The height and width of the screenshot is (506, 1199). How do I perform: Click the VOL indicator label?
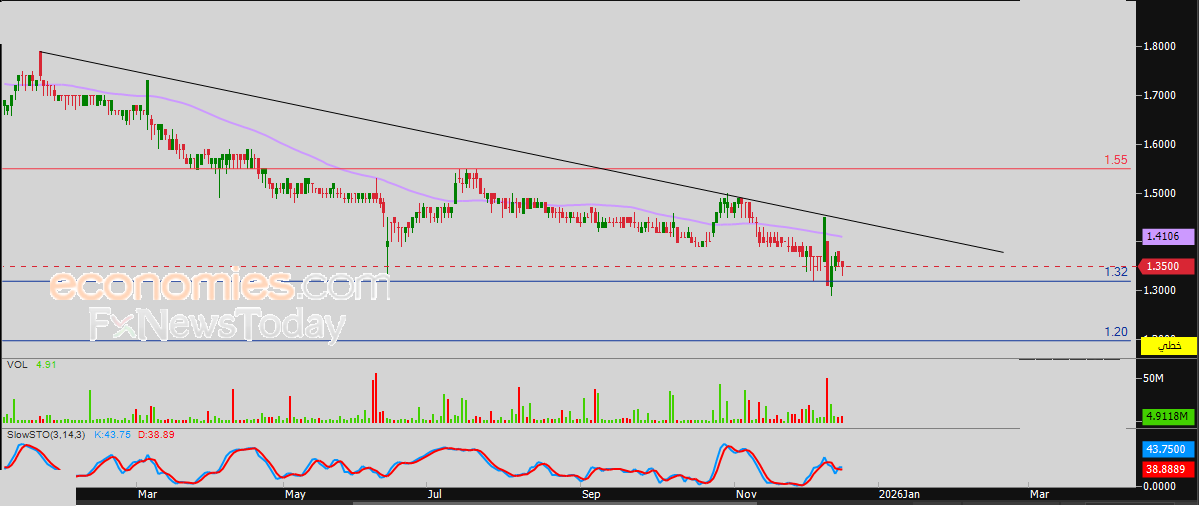(x=17, y=365)
